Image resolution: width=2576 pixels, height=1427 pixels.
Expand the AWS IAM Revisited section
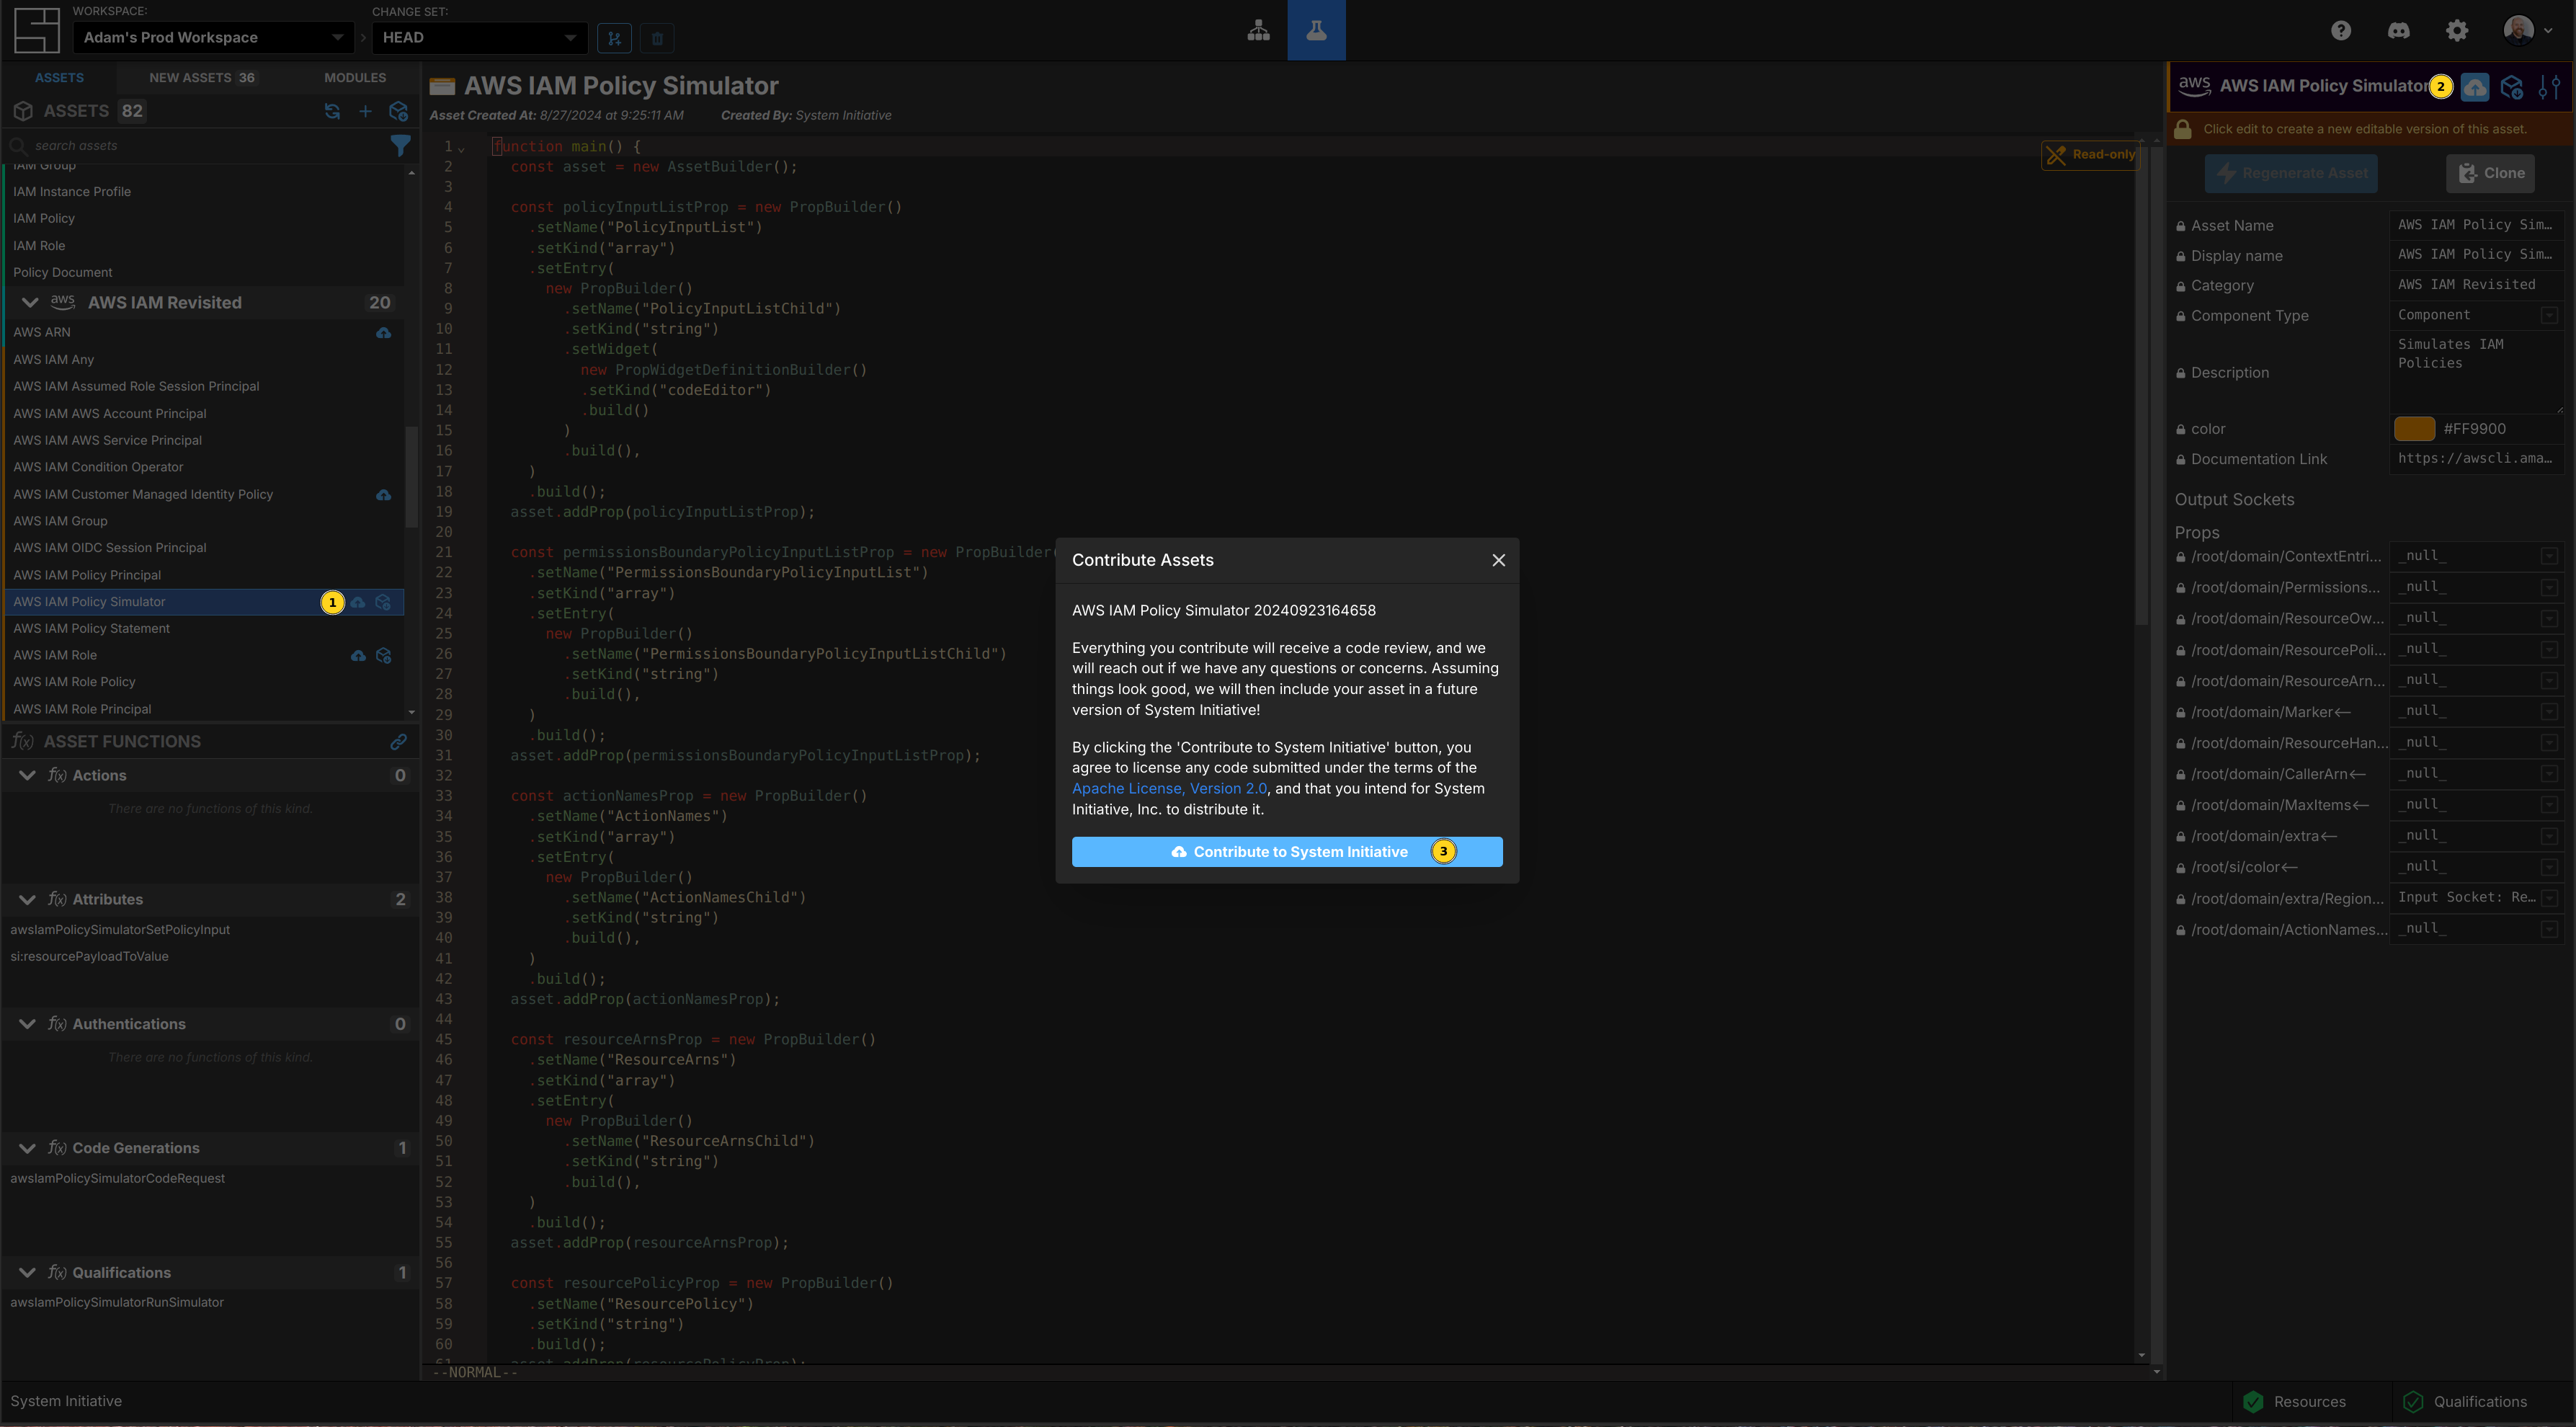click(28, 302)
